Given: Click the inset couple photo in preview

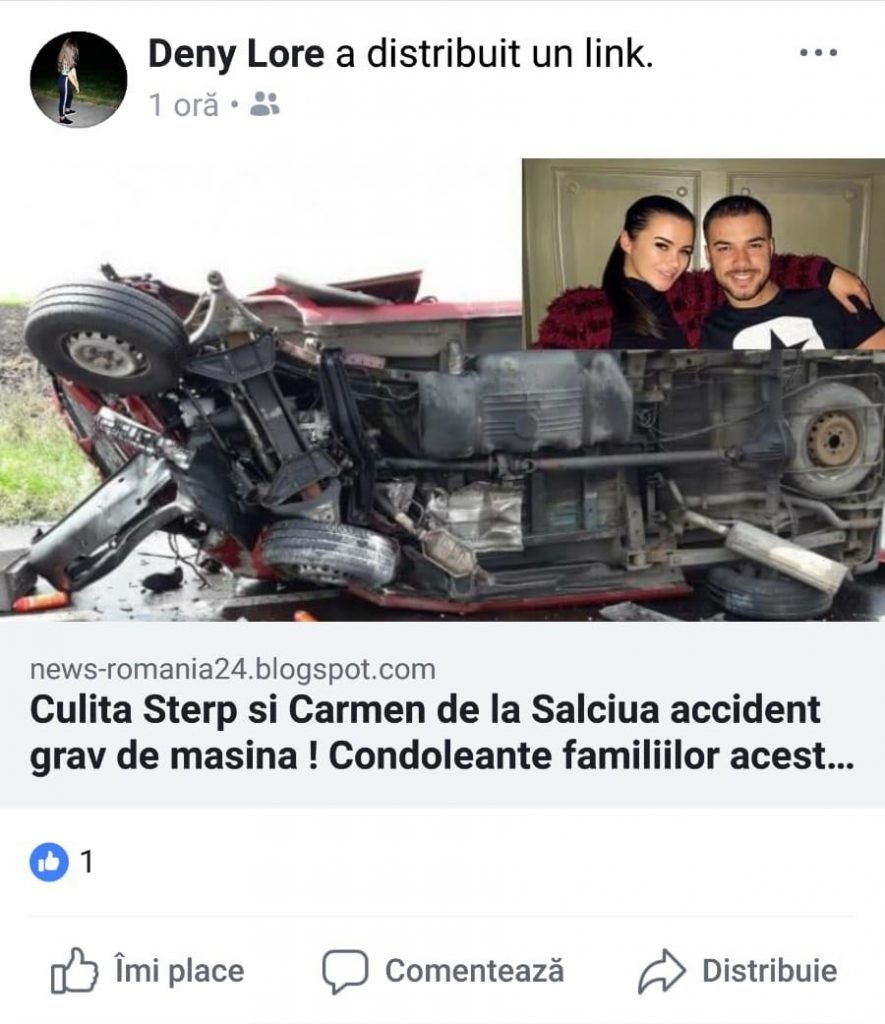Looking at the screenshot, I should click(x=703, y=253).
